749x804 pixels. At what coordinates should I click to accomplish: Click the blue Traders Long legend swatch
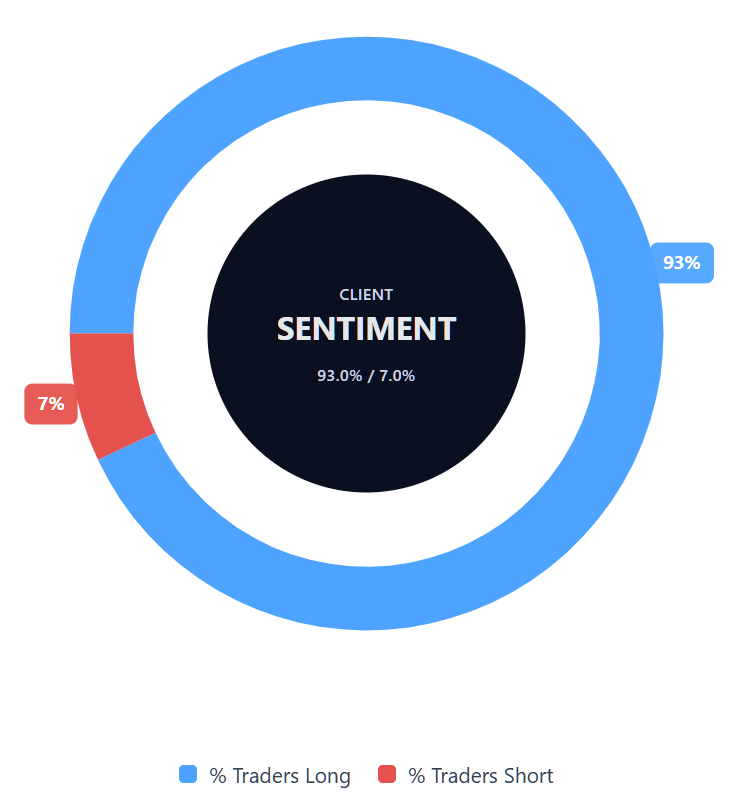[188, 774]
